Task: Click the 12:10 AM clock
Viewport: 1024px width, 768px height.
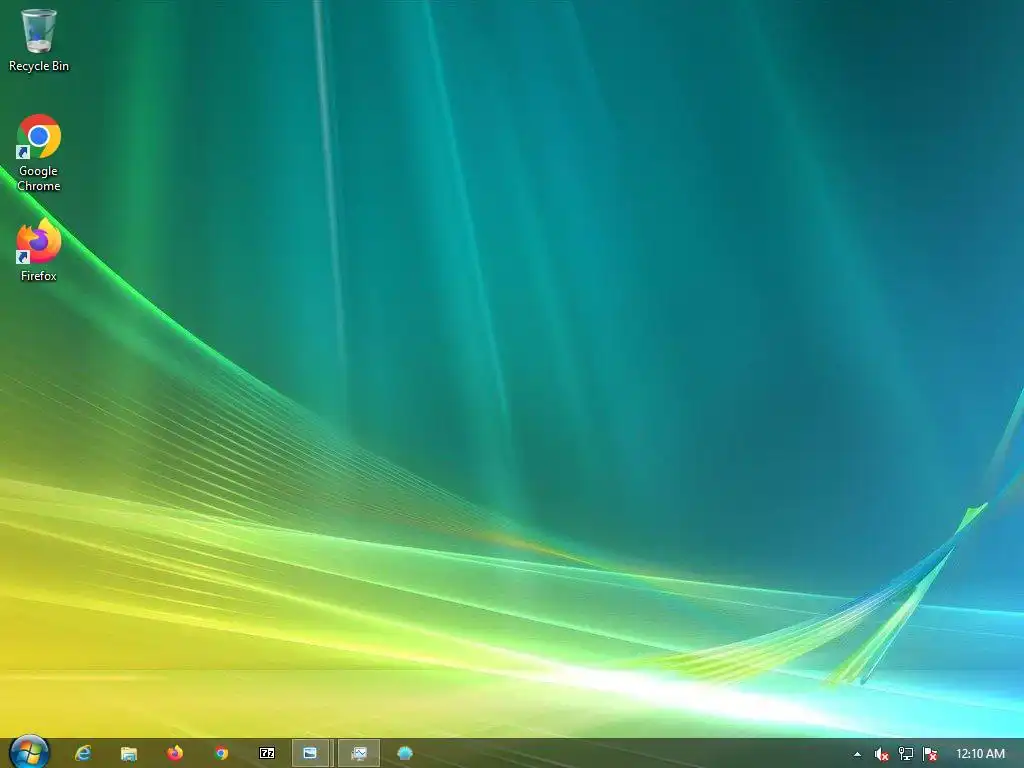Action: (980, 754)
